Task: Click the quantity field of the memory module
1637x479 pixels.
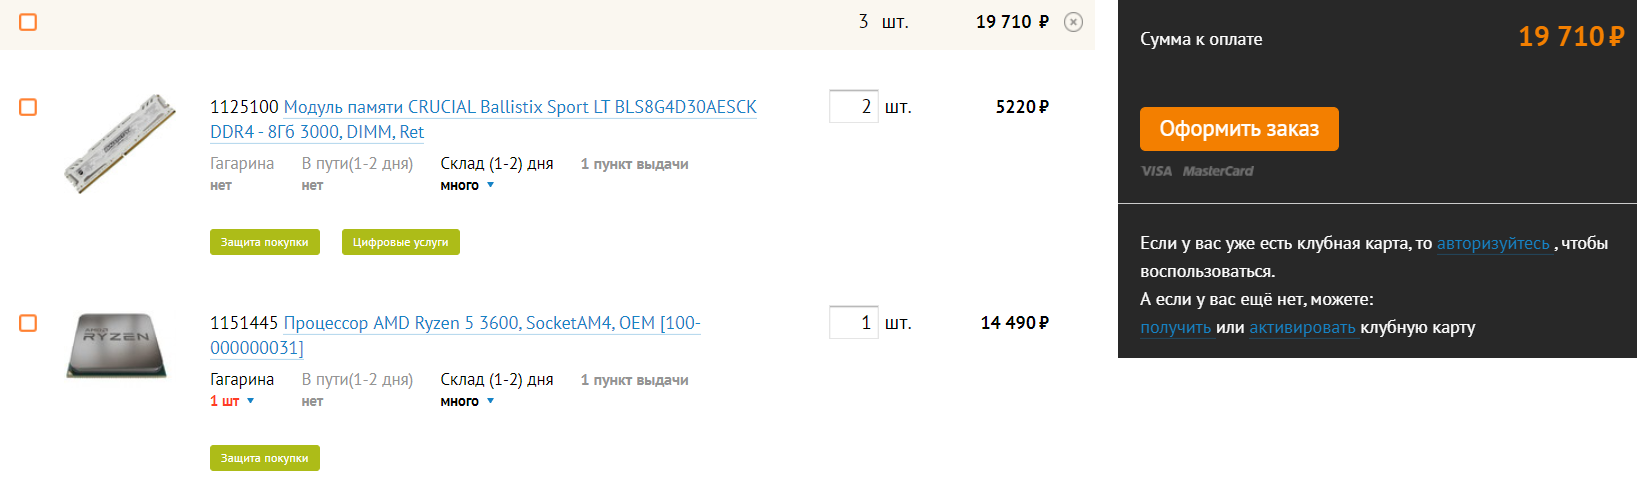Action: click(853, 107)
